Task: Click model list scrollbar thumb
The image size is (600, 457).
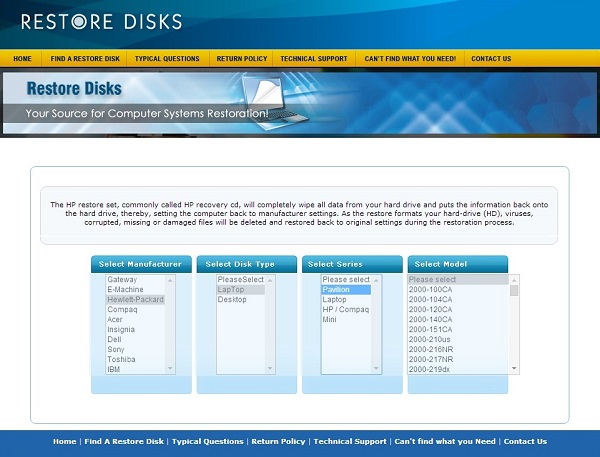Action: [x=514, y=291]
